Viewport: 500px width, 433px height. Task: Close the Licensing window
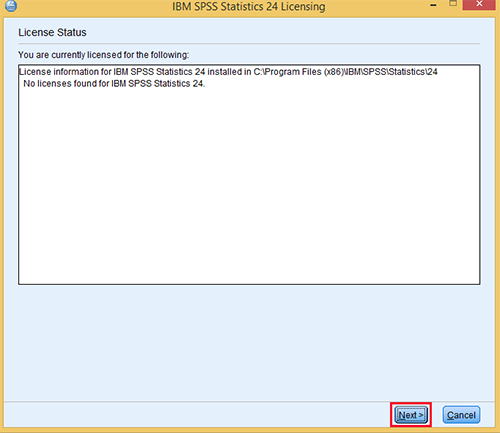479,5
